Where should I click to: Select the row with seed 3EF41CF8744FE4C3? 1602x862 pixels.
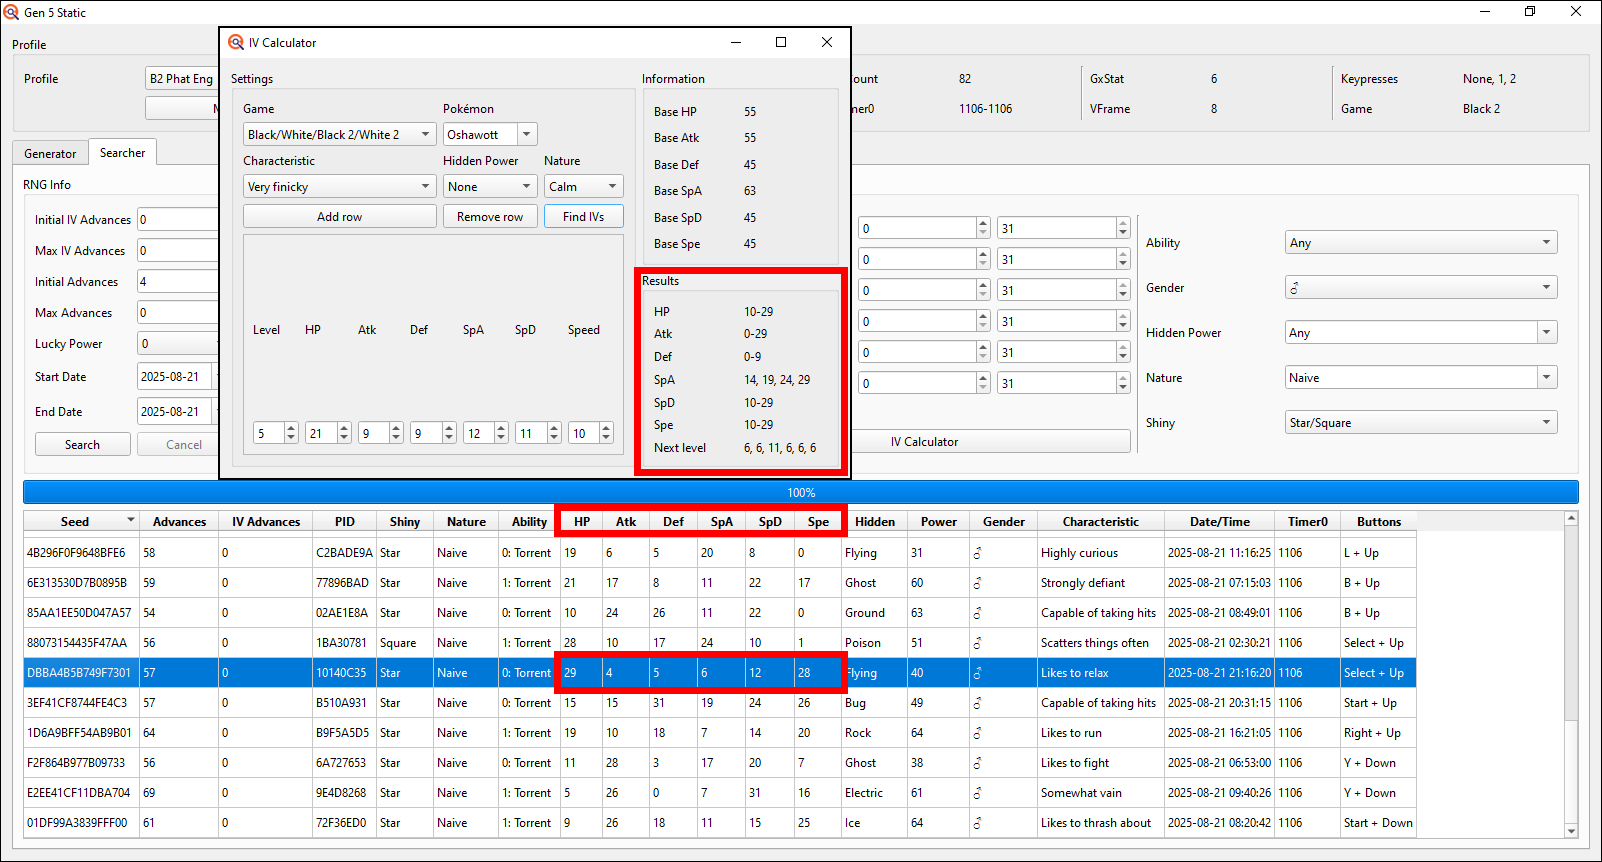720,703
